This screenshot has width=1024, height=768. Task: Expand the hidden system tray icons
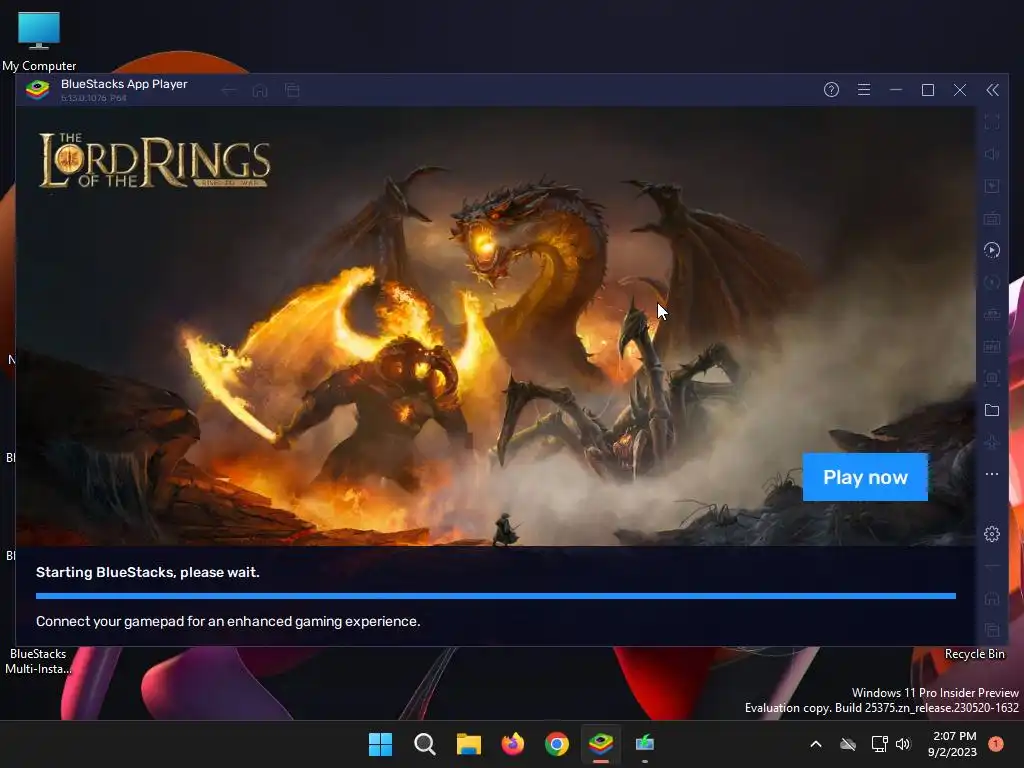[816, 744]
